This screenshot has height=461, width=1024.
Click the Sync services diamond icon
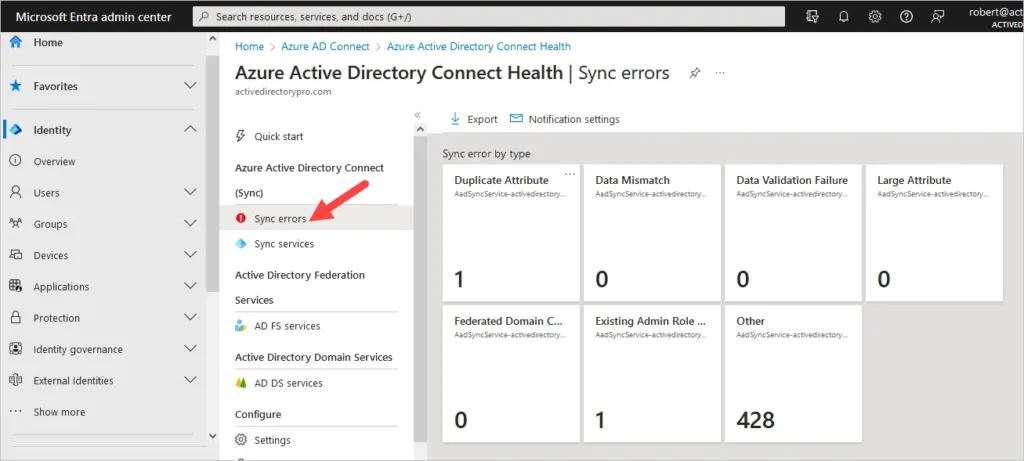[241, 244]
